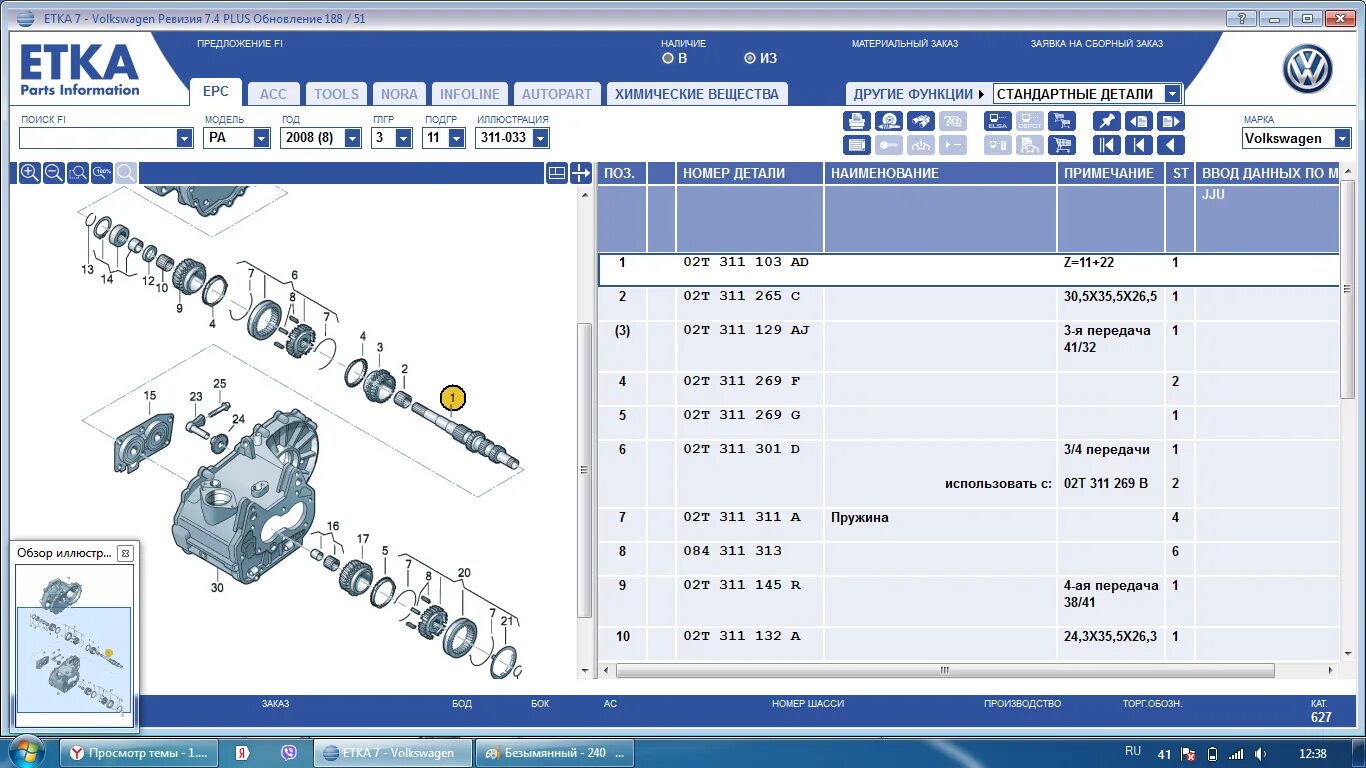1366x768 pixels.
Task: Switch to the ACC tab
Action: pos(273,94)
